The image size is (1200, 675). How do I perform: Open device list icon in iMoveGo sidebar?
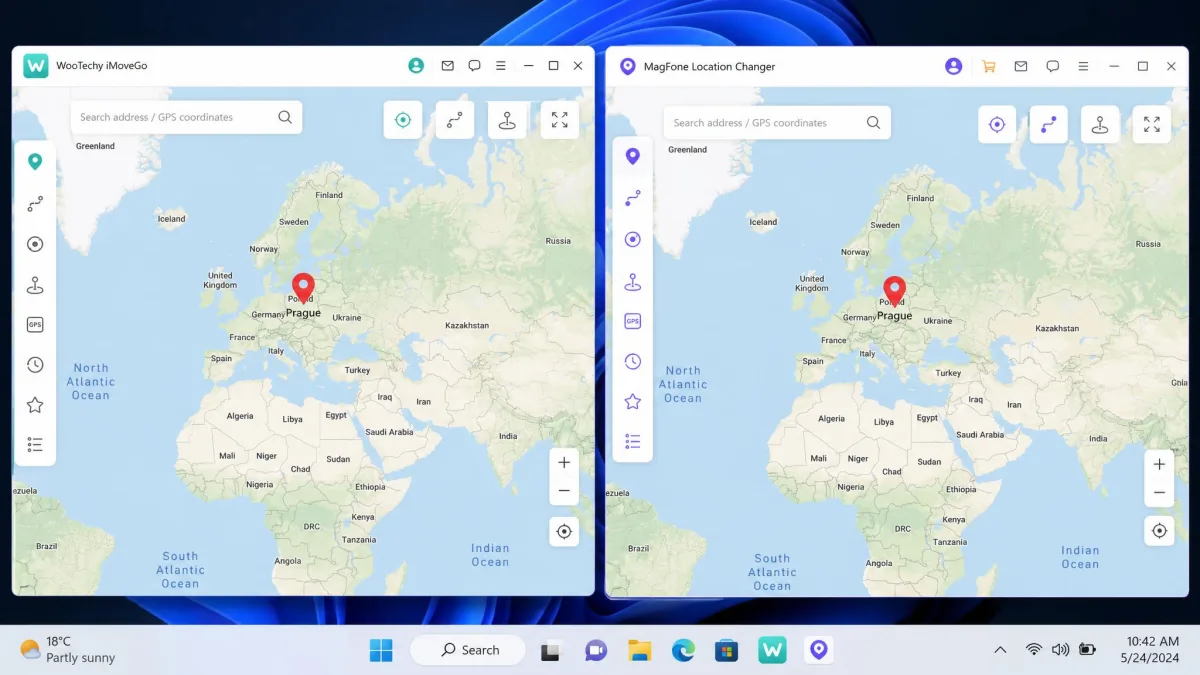click(35, 445)
